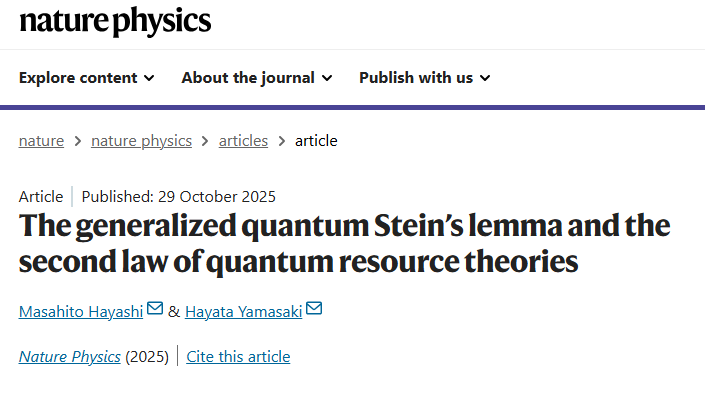The width and height of the screenshot is (705, 402).
Task: Click the Nature Physics logo
Action: [x=115, y=20]
